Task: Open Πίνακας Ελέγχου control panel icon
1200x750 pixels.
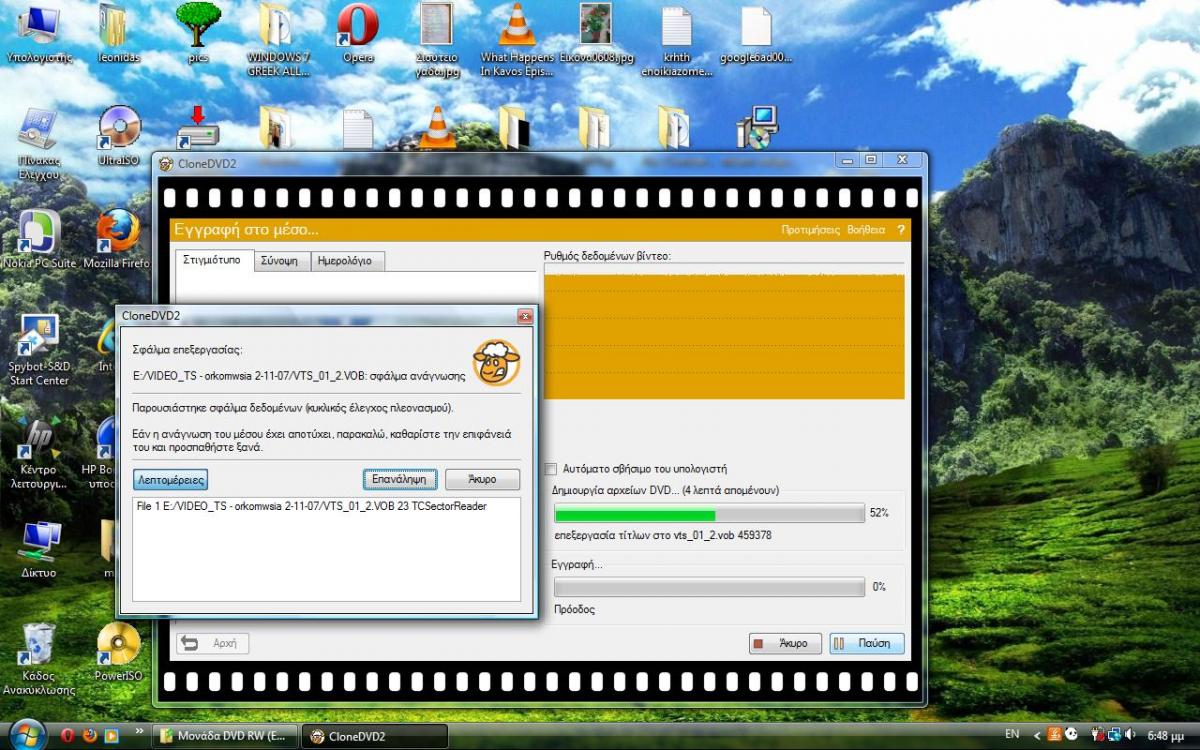Action: tap(38, 143)
